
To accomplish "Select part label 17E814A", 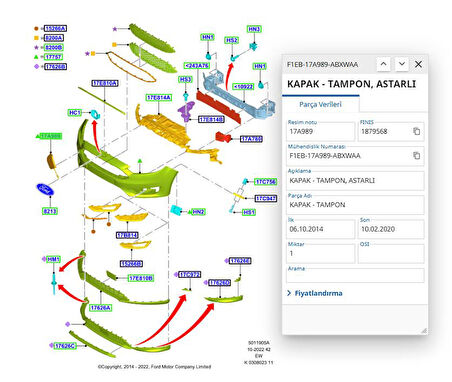I will point(159,98).
